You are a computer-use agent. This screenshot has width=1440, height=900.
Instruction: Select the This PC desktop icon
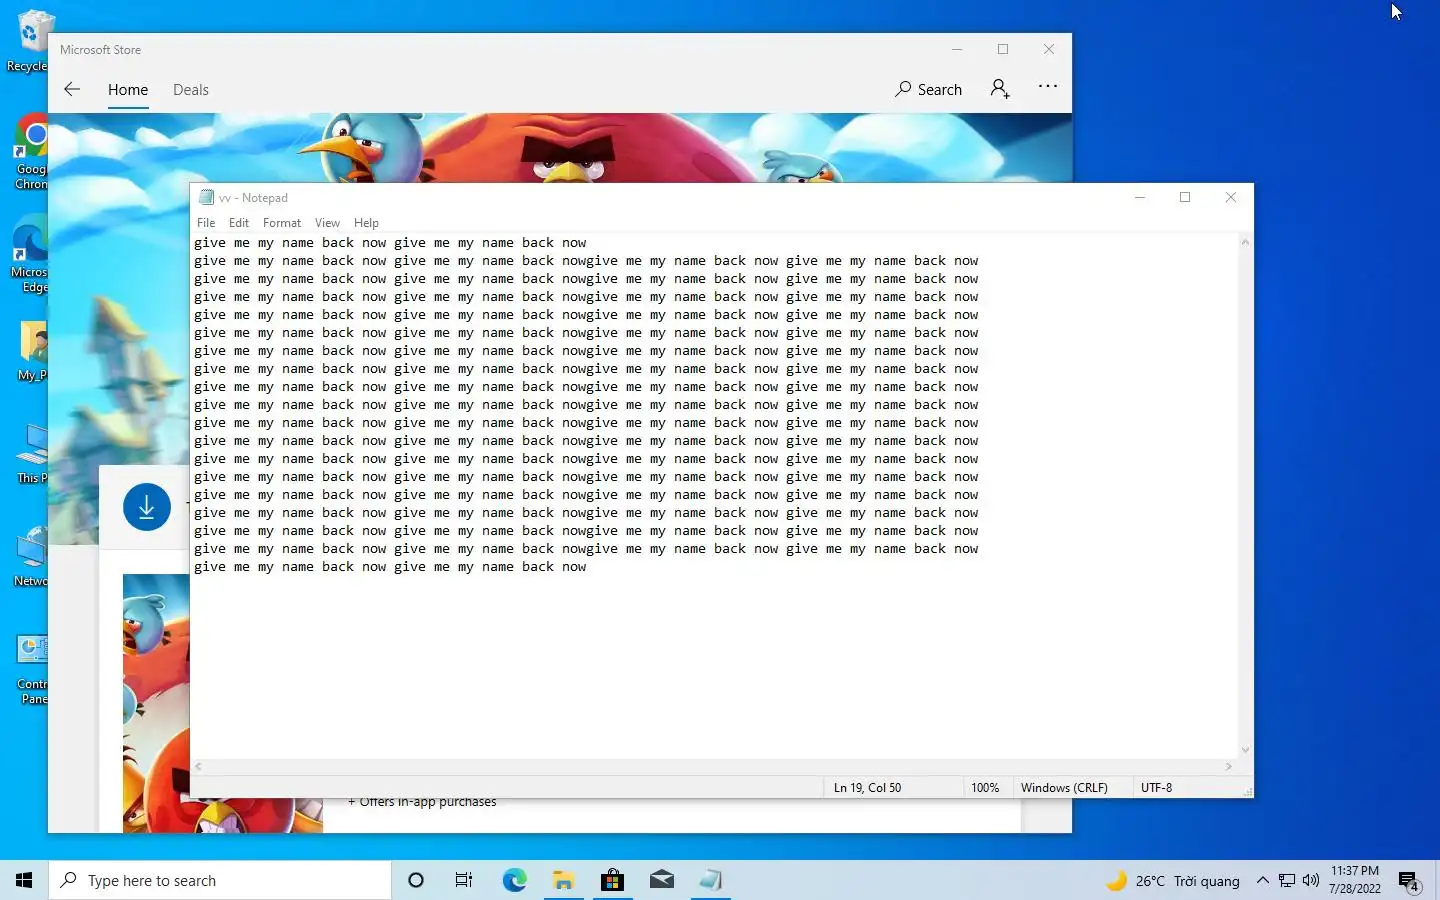tap(32, 455)
